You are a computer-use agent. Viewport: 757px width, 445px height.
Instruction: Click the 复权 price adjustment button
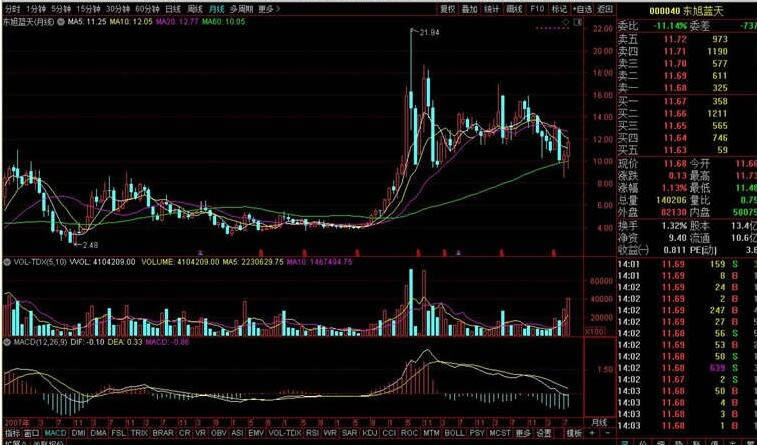pyautogui.click(x=447, y=8)
